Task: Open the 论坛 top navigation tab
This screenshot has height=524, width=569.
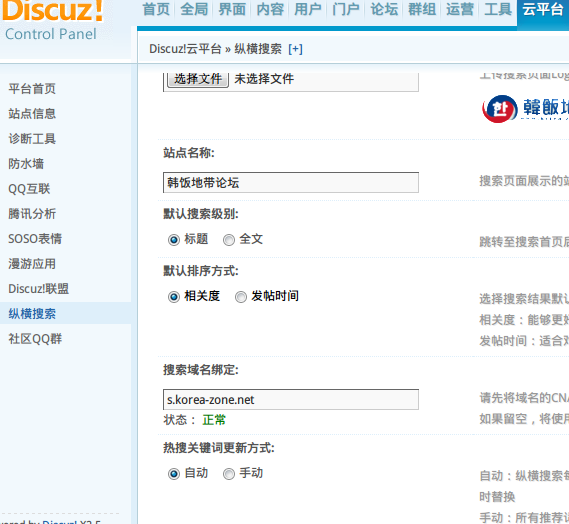Action: [384, 9]
